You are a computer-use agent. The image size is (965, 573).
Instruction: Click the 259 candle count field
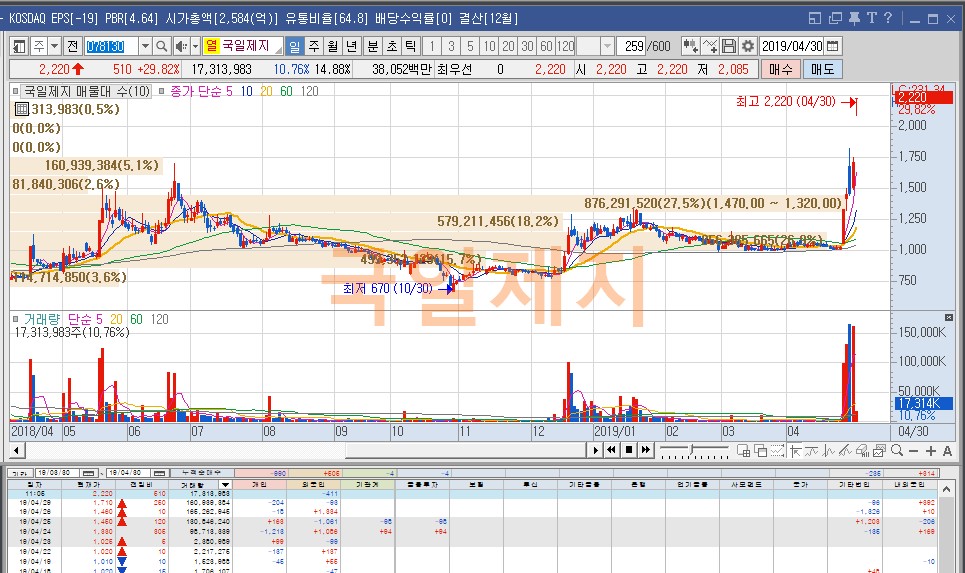[633, 46]
